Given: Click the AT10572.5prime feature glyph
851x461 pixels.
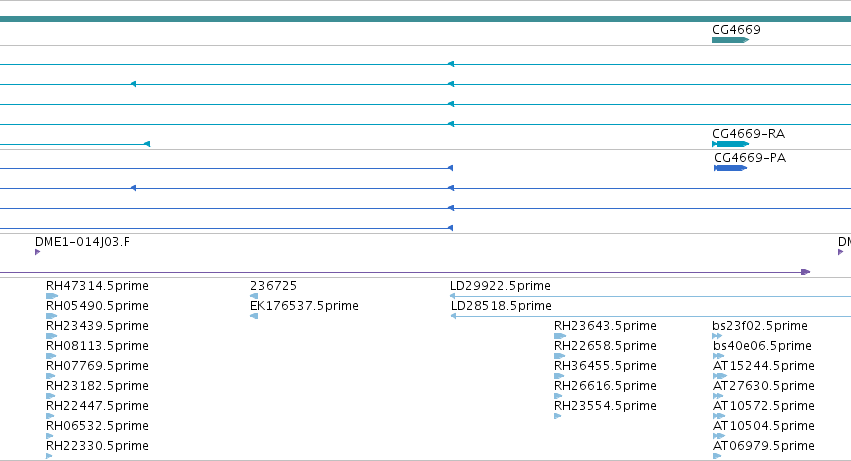Looking at the screenshot, I should pyautogui.click(x=719, y=416).
